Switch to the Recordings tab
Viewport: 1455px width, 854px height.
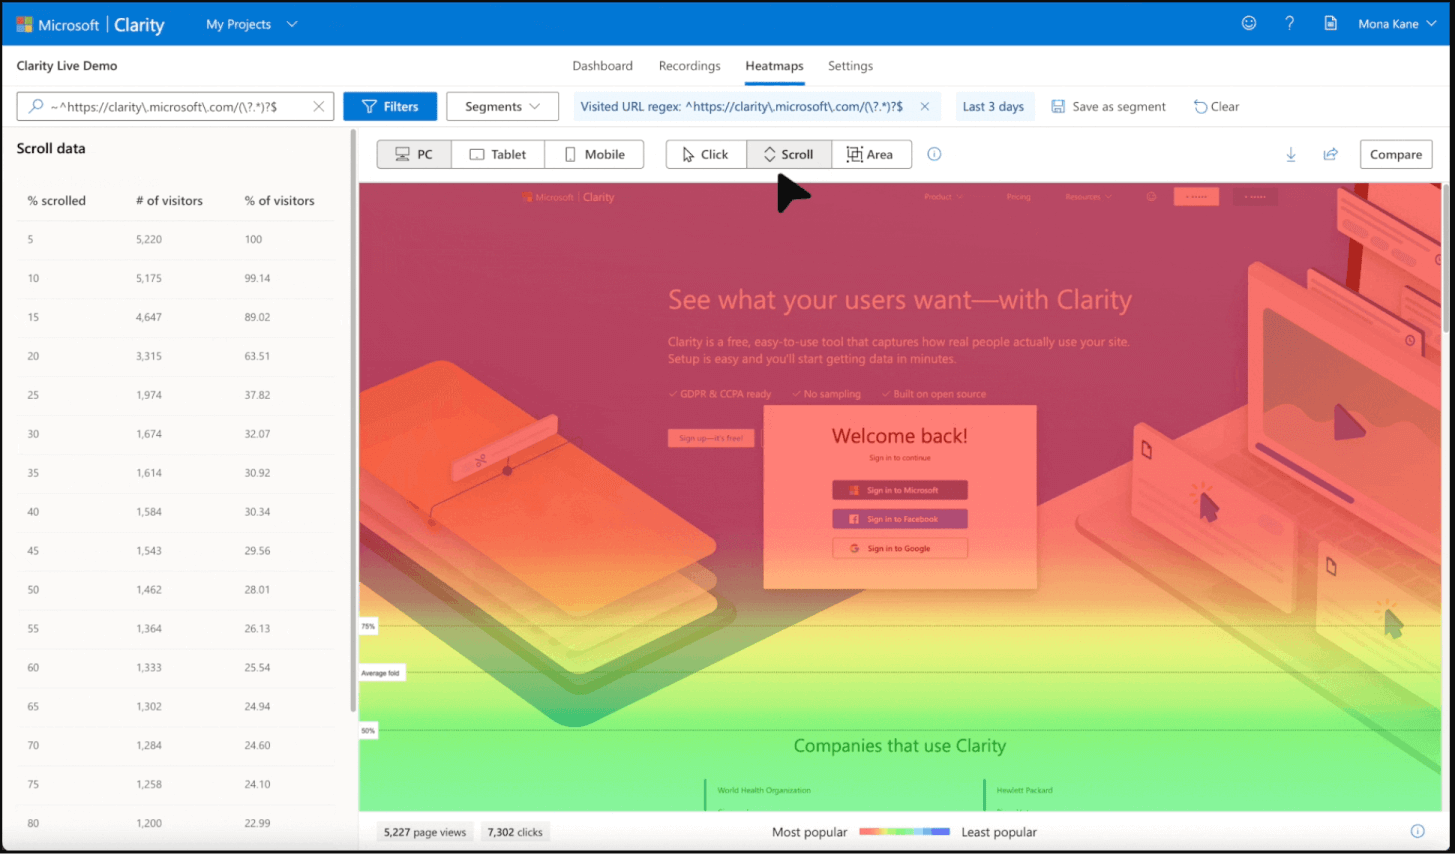click(x=689, y=66)
